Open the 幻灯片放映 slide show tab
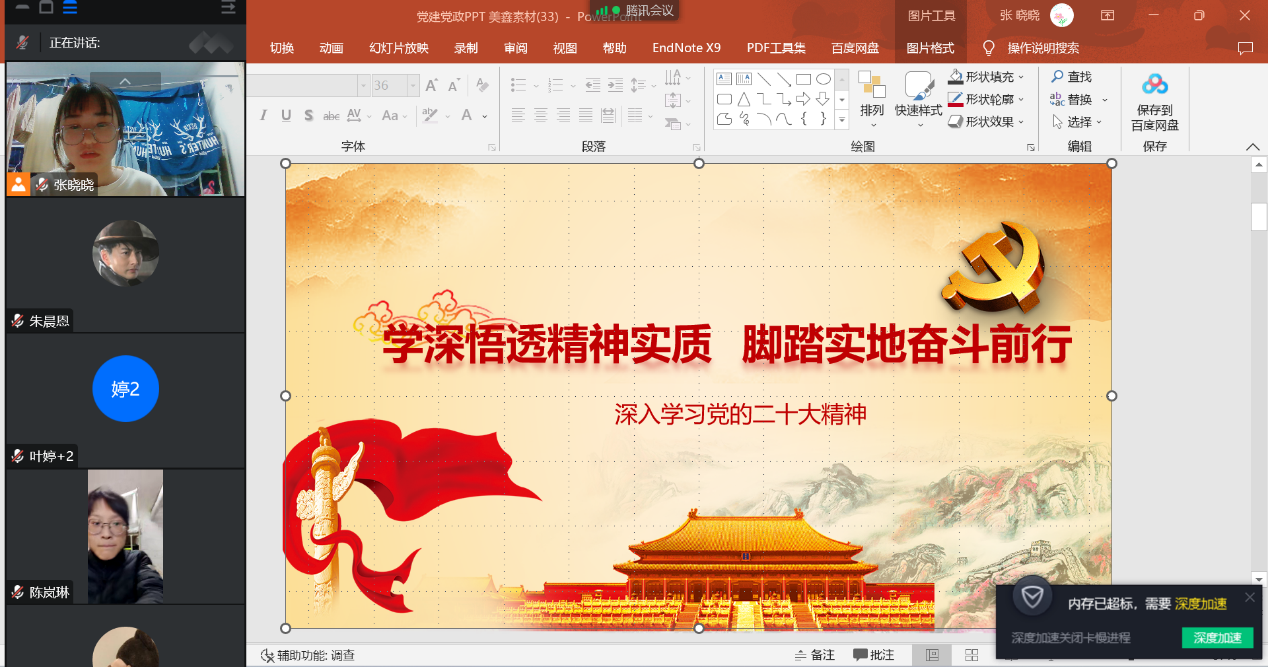The image size is (1268, 667). 398,48
